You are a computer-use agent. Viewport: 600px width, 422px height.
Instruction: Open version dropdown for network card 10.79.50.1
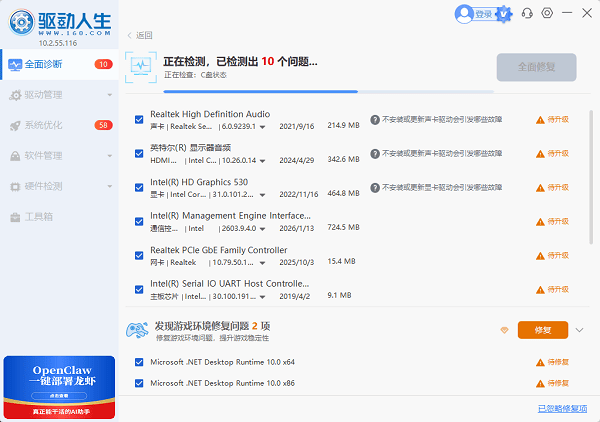(x=262, y=263)
